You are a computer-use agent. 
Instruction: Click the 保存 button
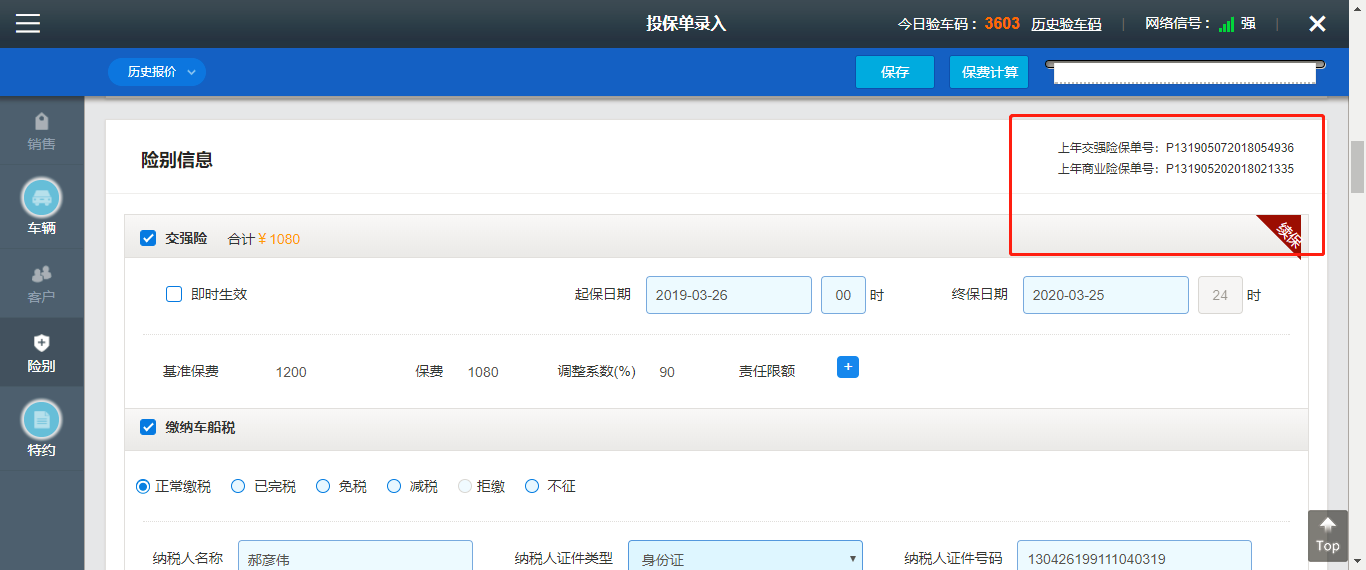click(894, 72)
